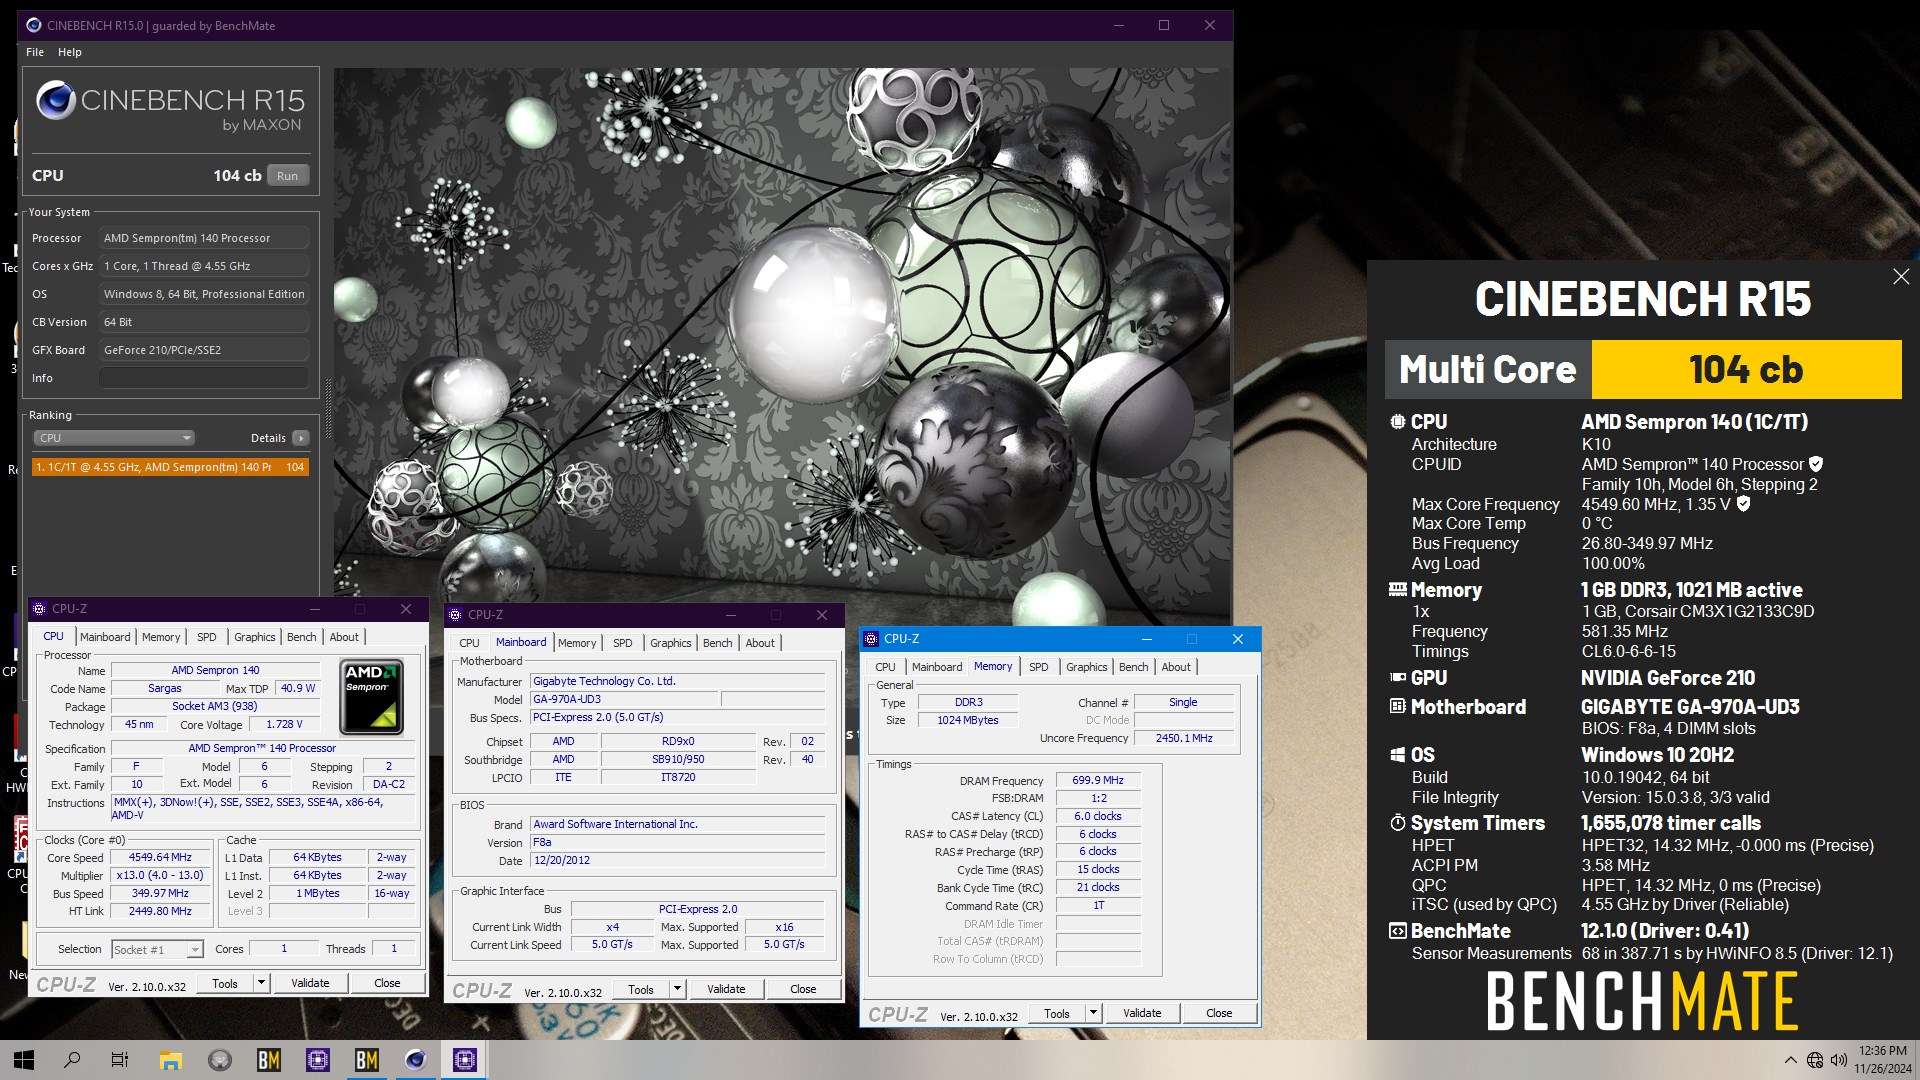Click the Cinebench title bar icon

(34, 25)
